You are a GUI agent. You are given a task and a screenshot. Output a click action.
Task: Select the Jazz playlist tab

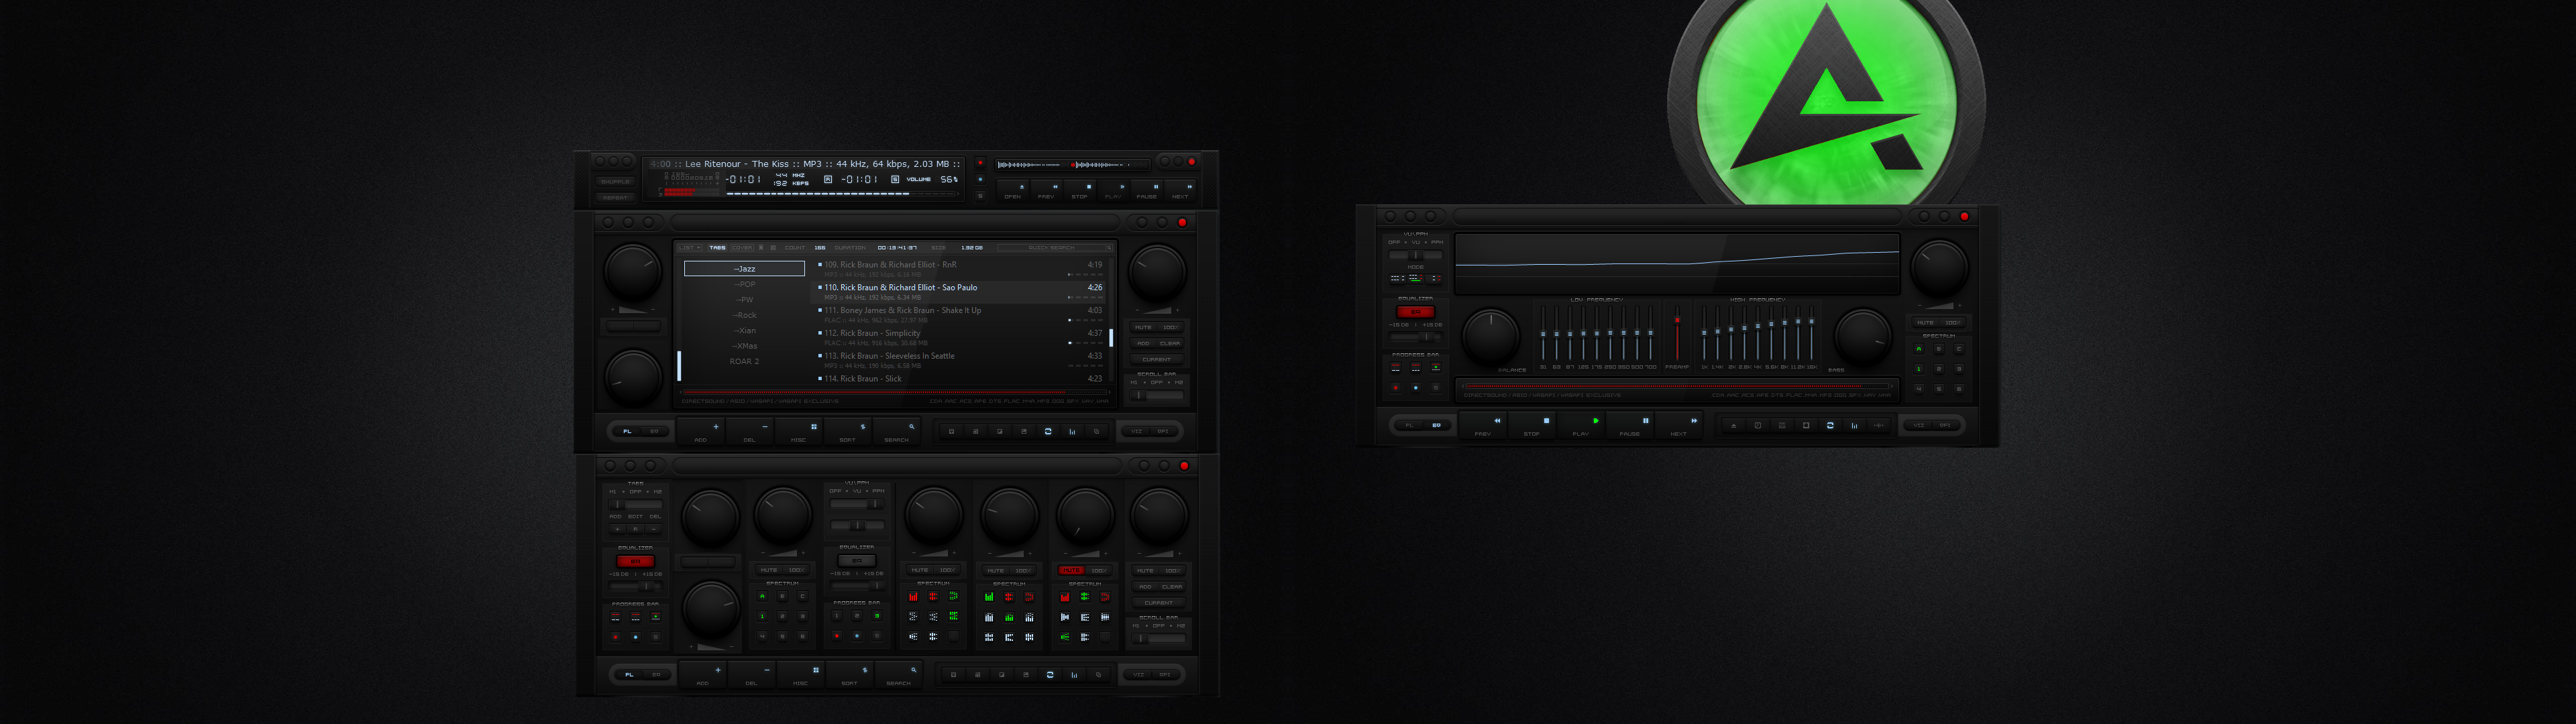click(x=745, y=269)
